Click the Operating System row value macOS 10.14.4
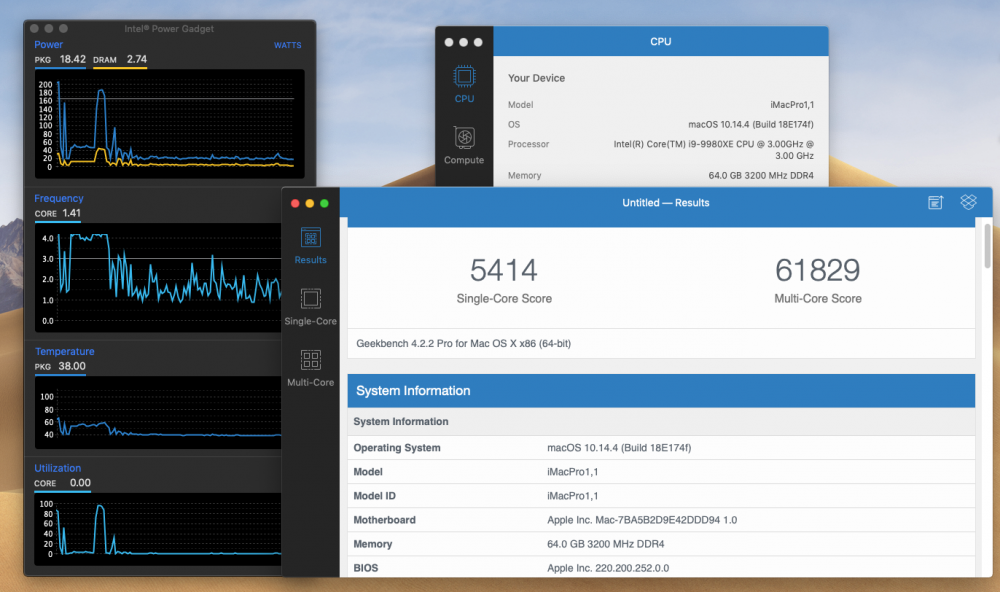Viewport: 1000px width, 592px height. pos(619,448)
